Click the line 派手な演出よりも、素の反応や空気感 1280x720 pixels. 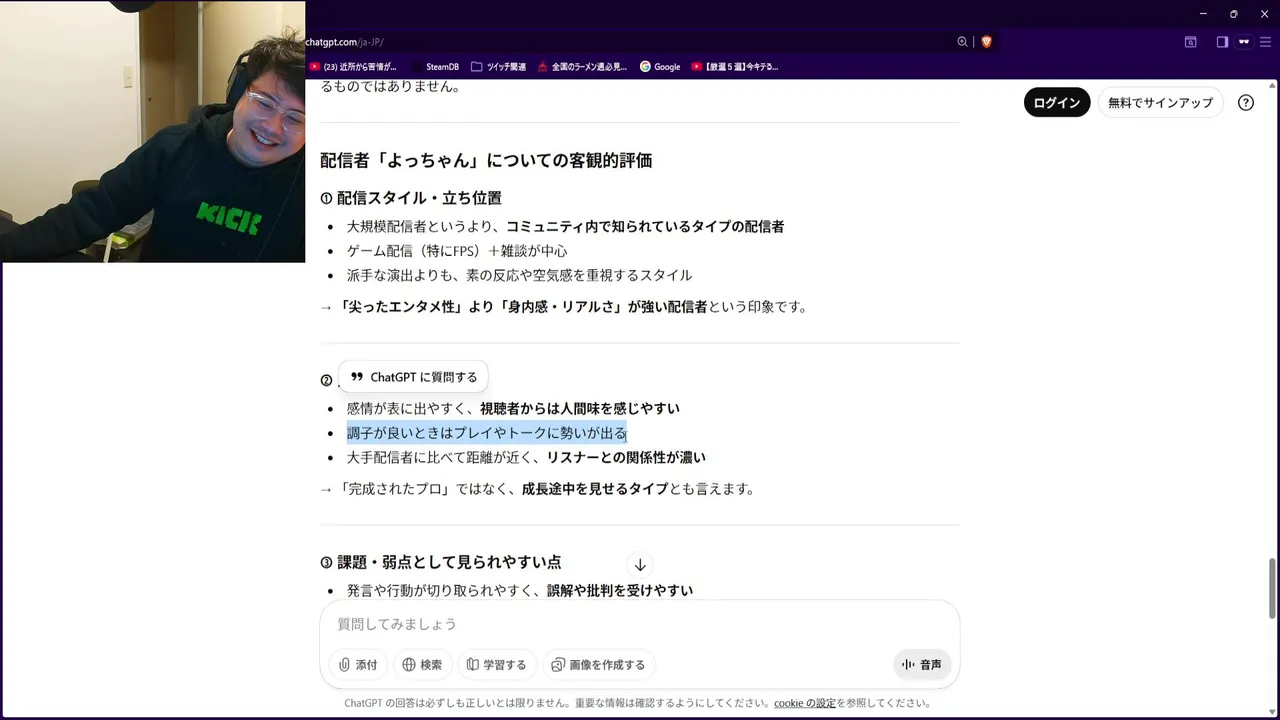(519, 275)
